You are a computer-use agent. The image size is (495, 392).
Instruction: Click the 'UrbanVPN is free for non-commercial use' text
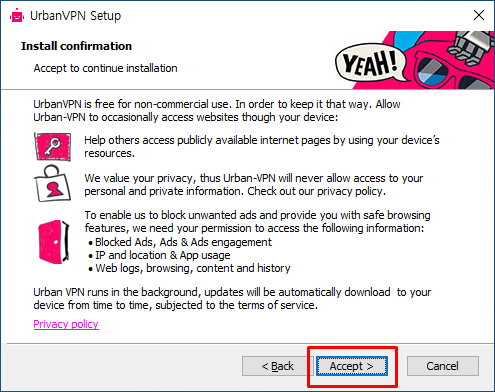(x=217, y=111)
